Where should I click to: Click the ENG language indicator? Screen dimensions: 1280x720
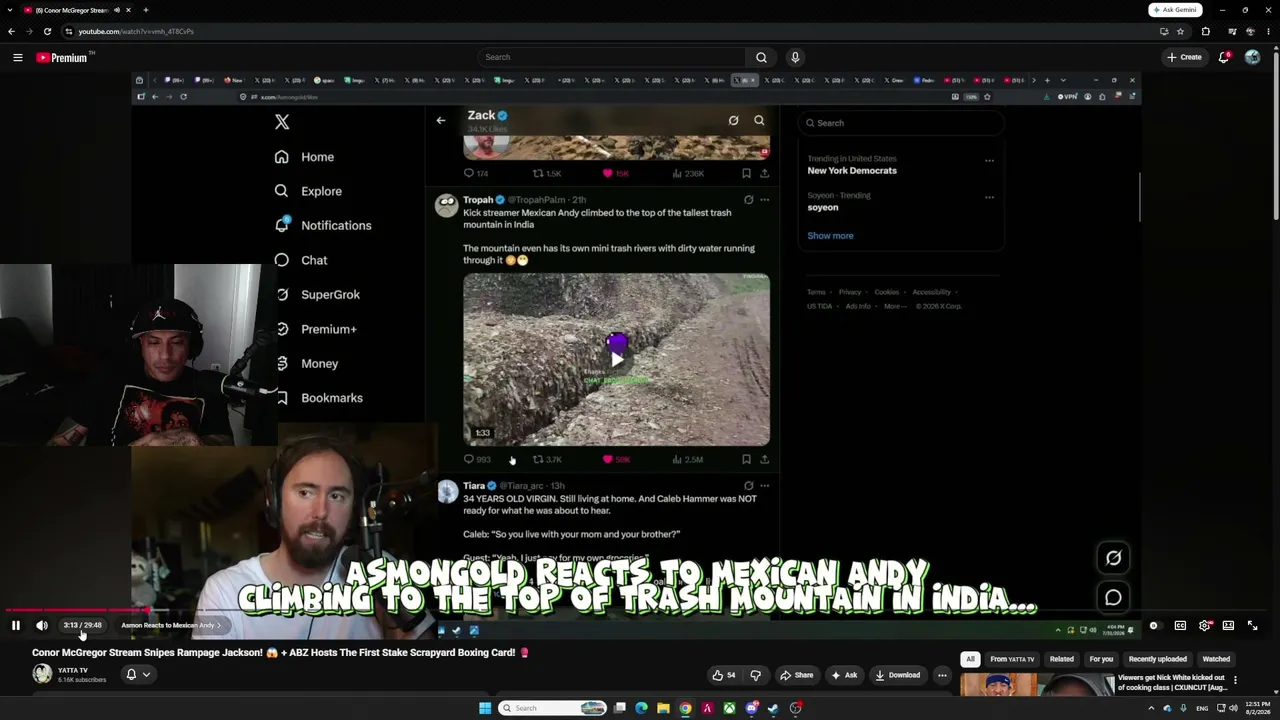[1202, 708]
